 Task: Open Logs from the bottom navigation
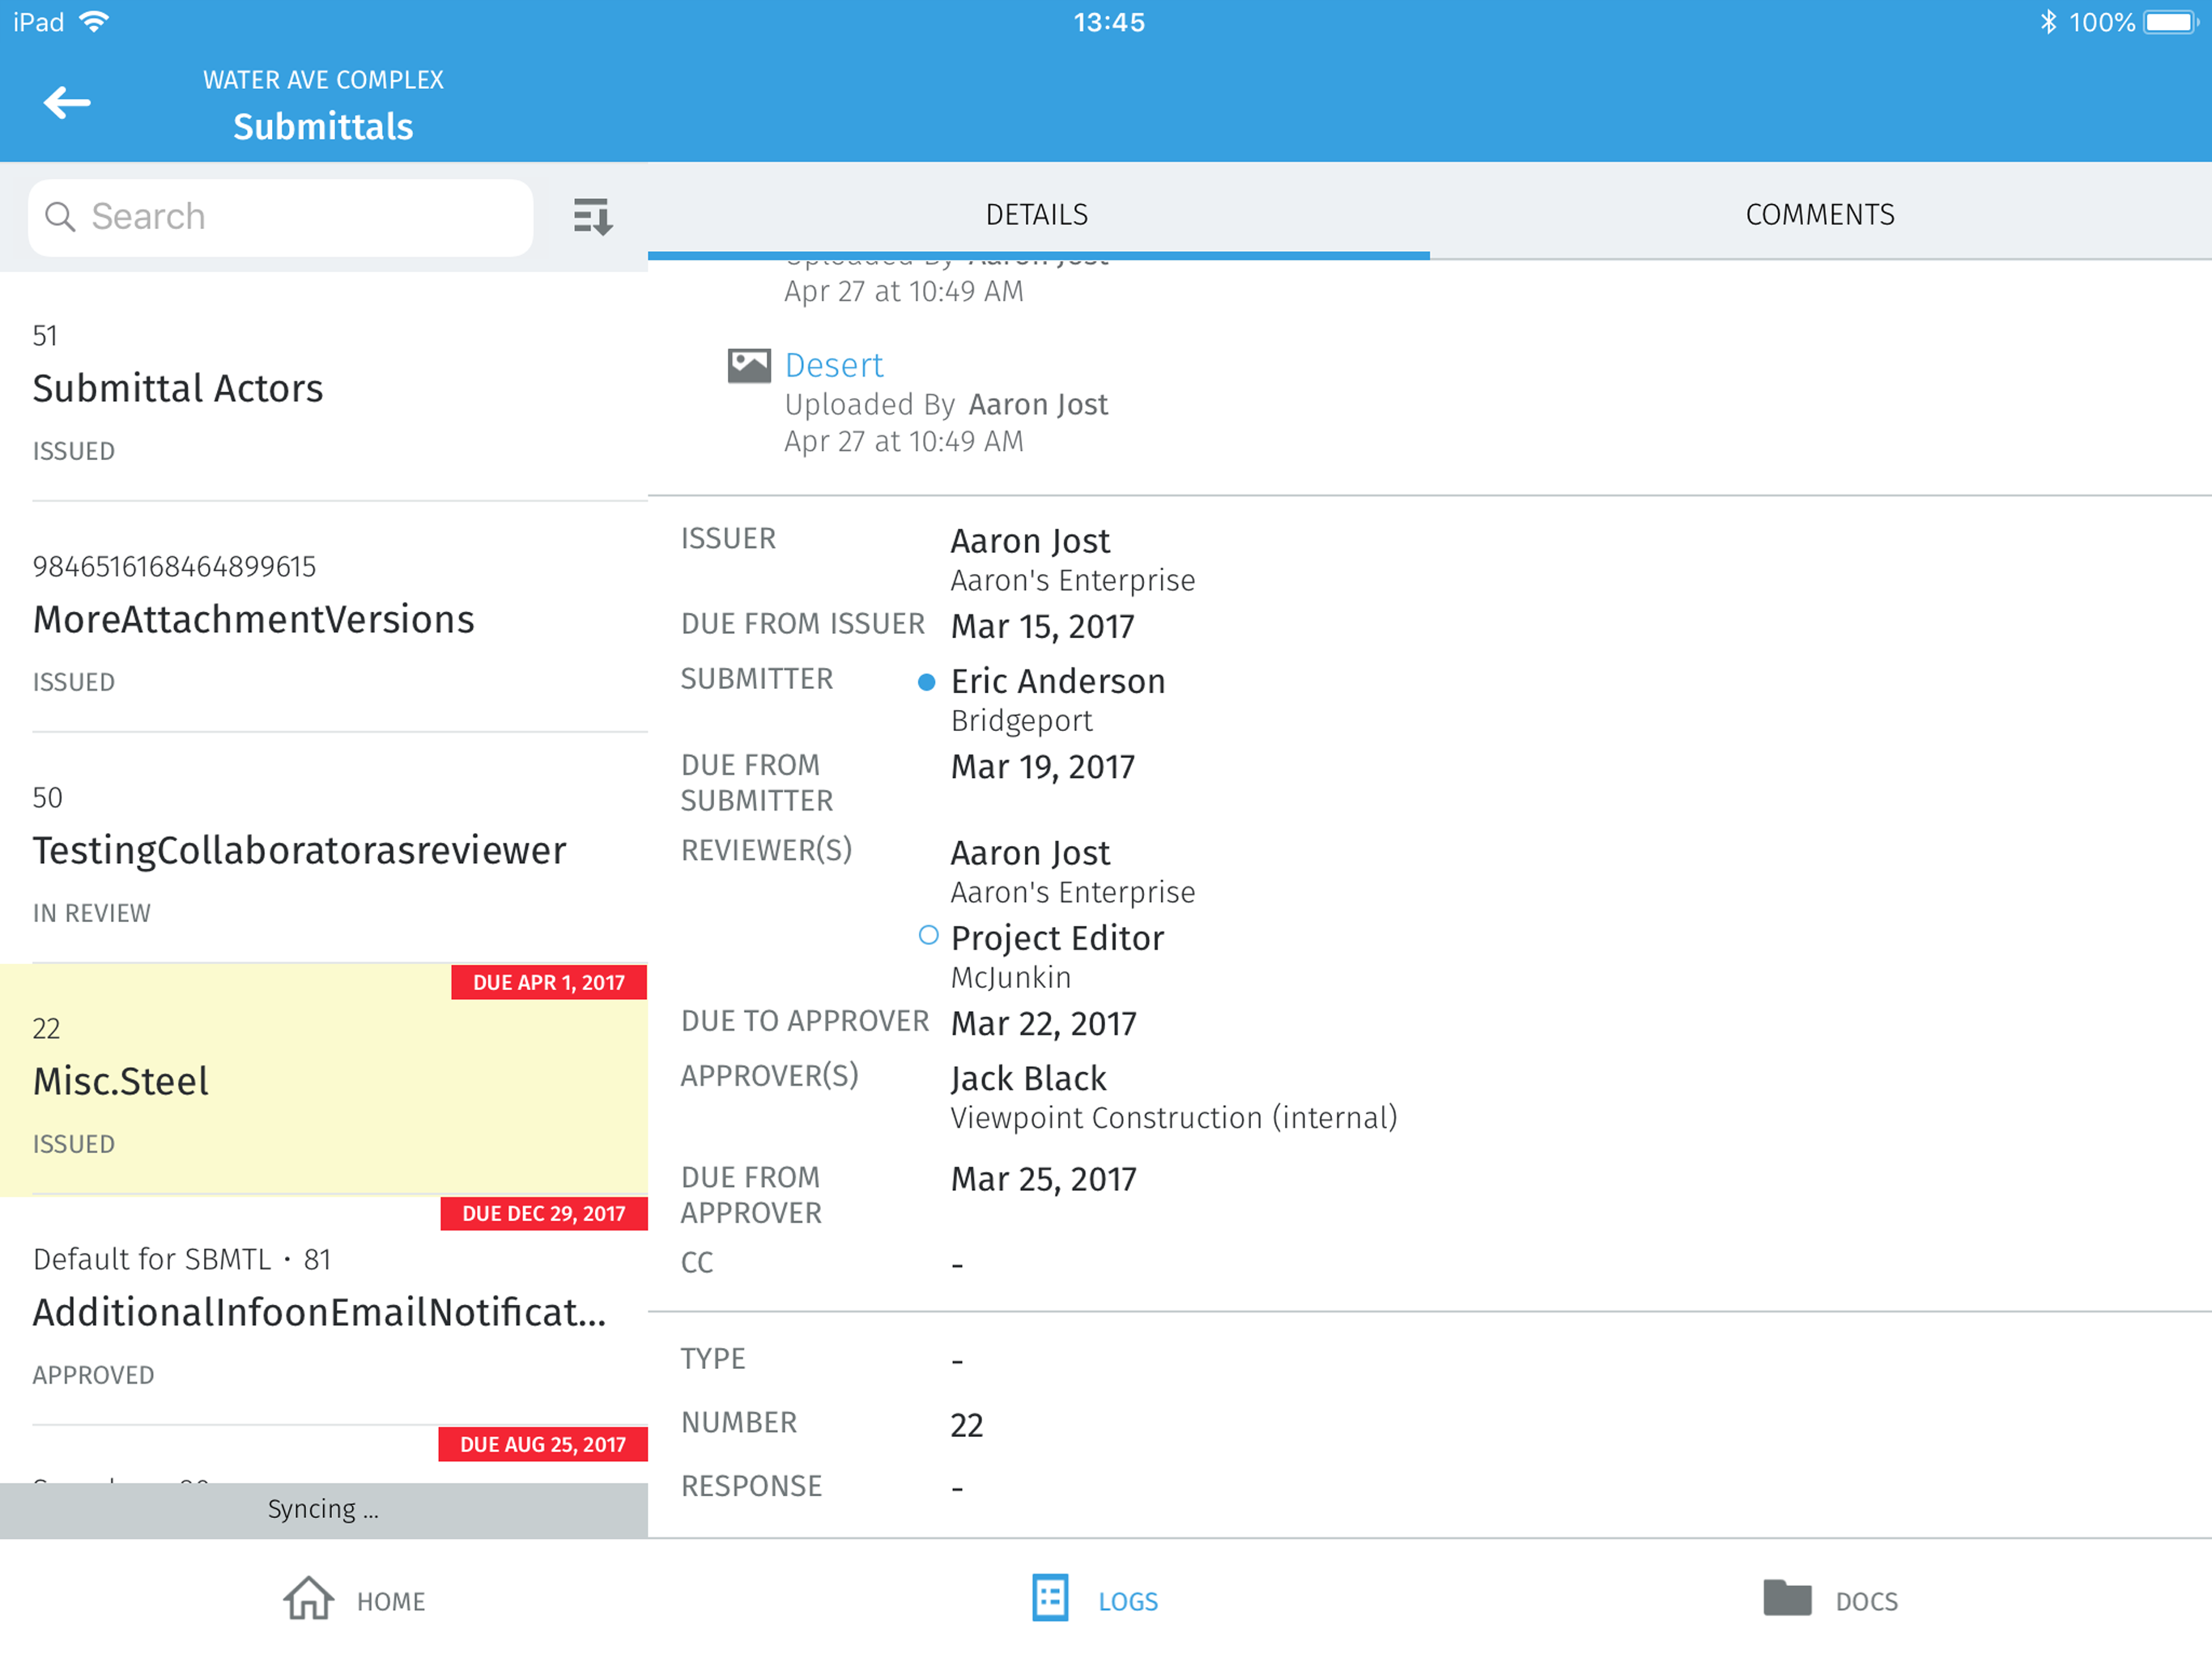point(1094,1600)
